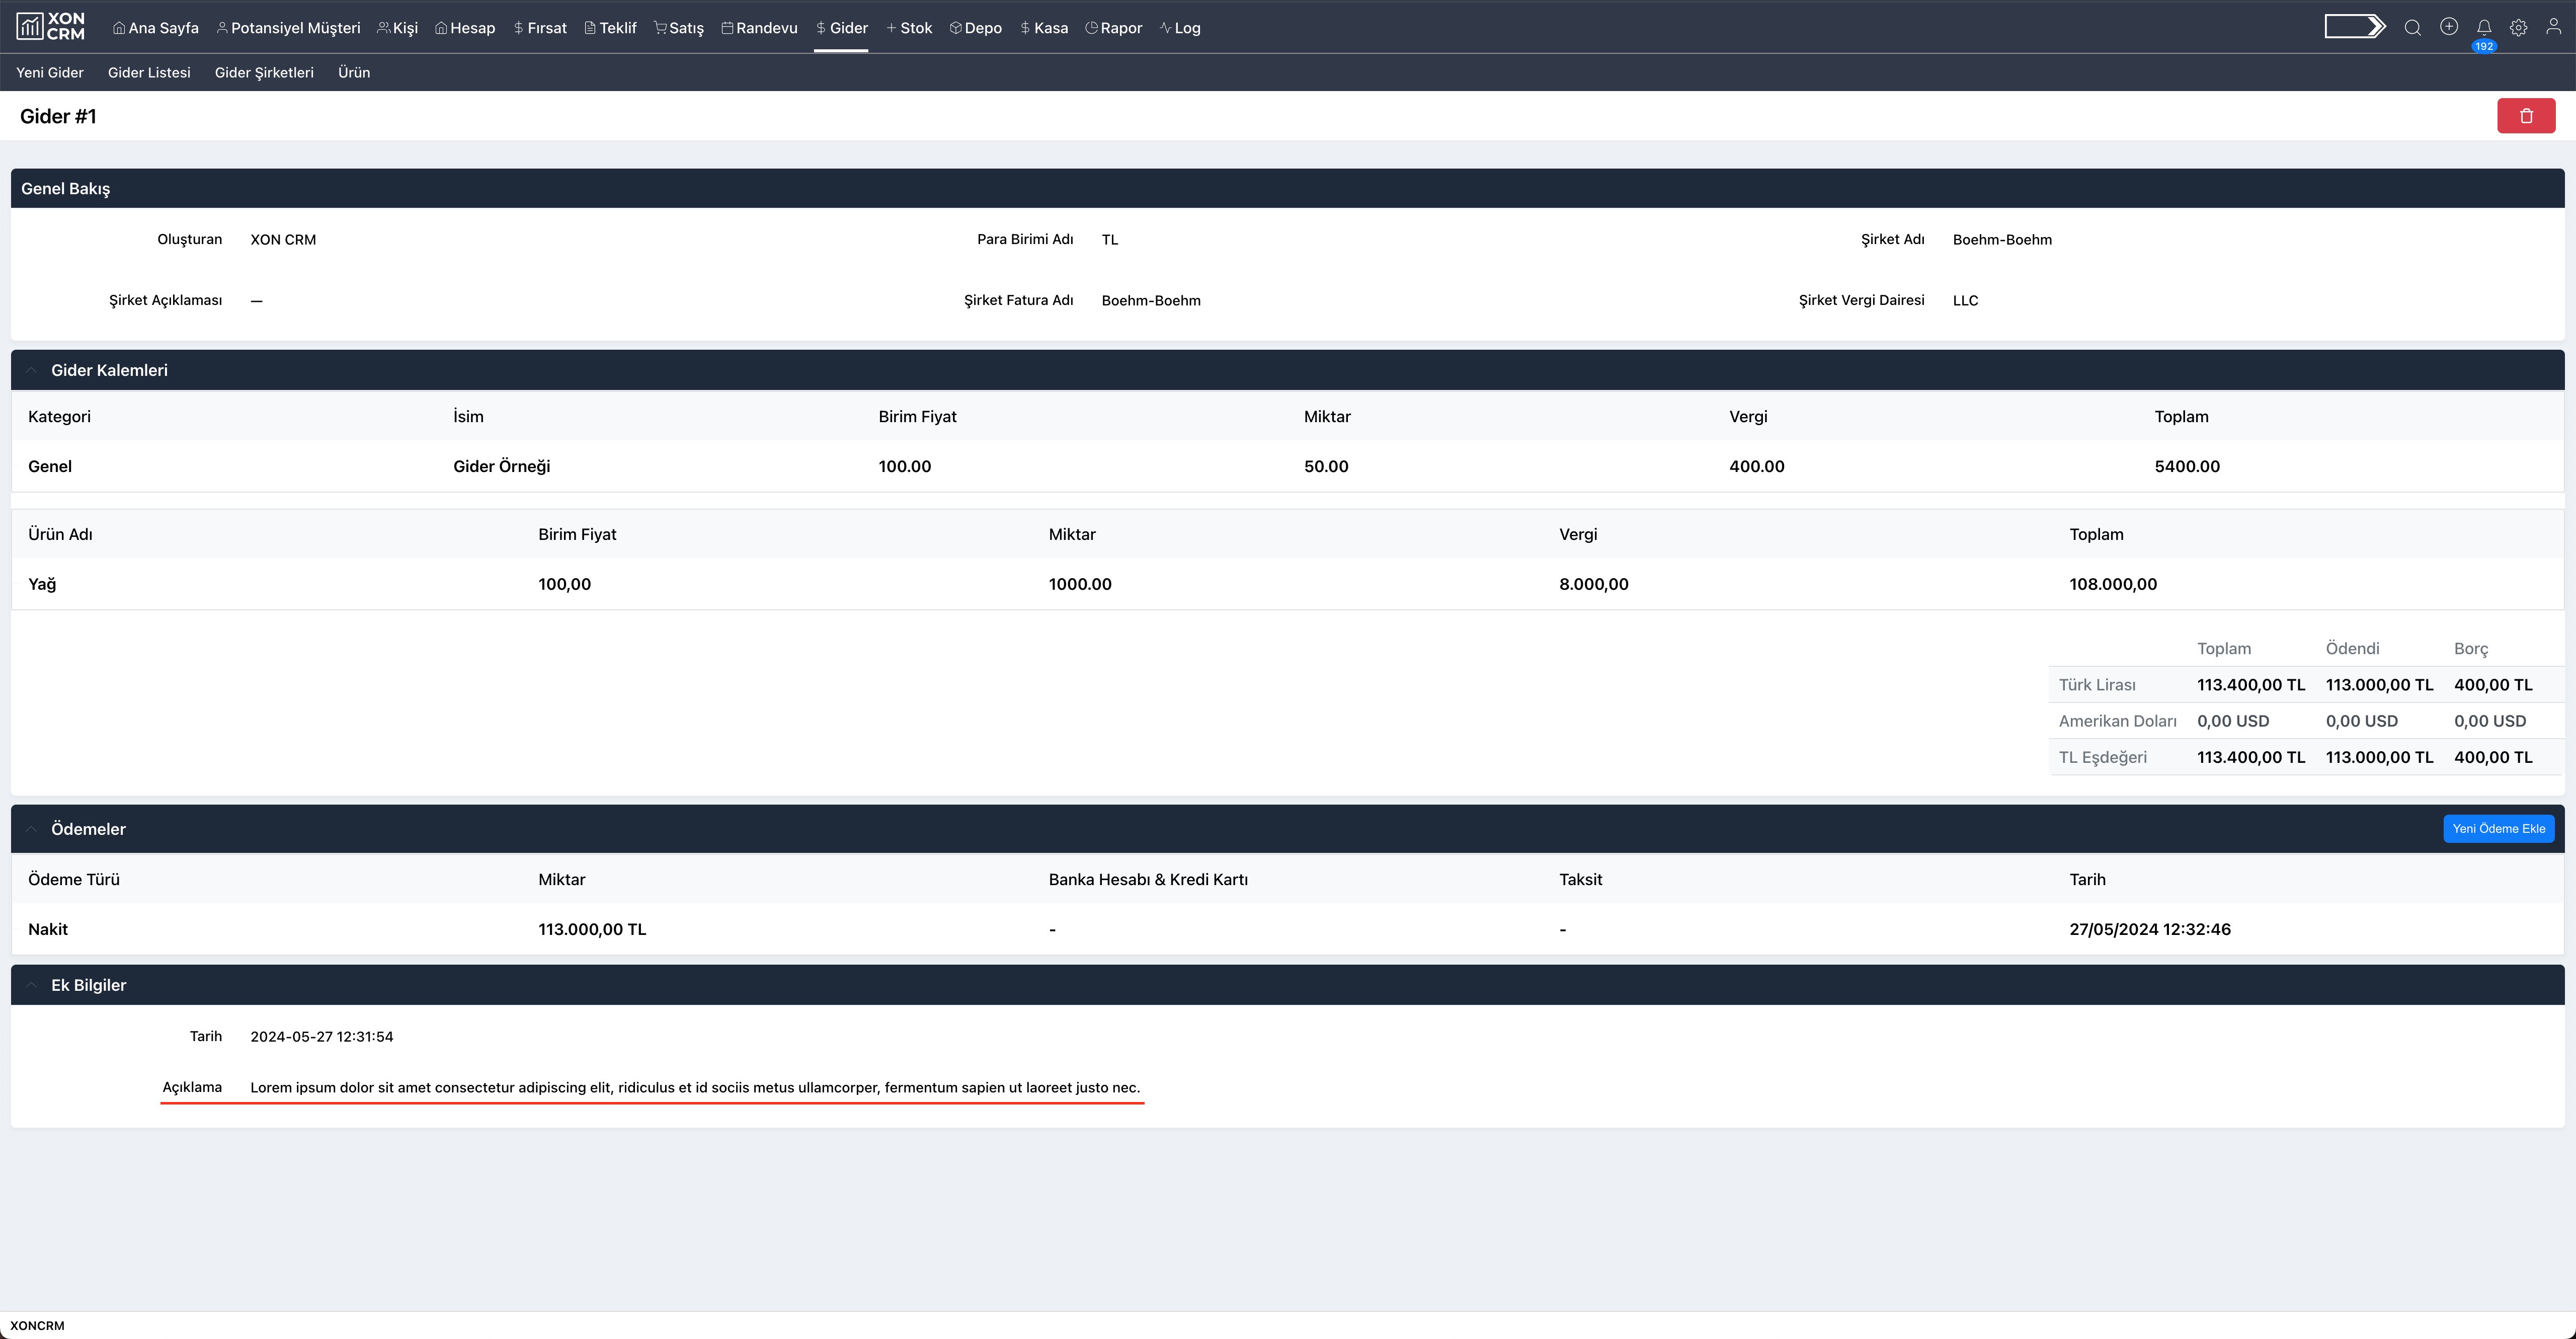Screen dimensions: 2576x1339
Task: Click the date value 2024-05-27 12:31:54
Action: tap(321, 1036)
